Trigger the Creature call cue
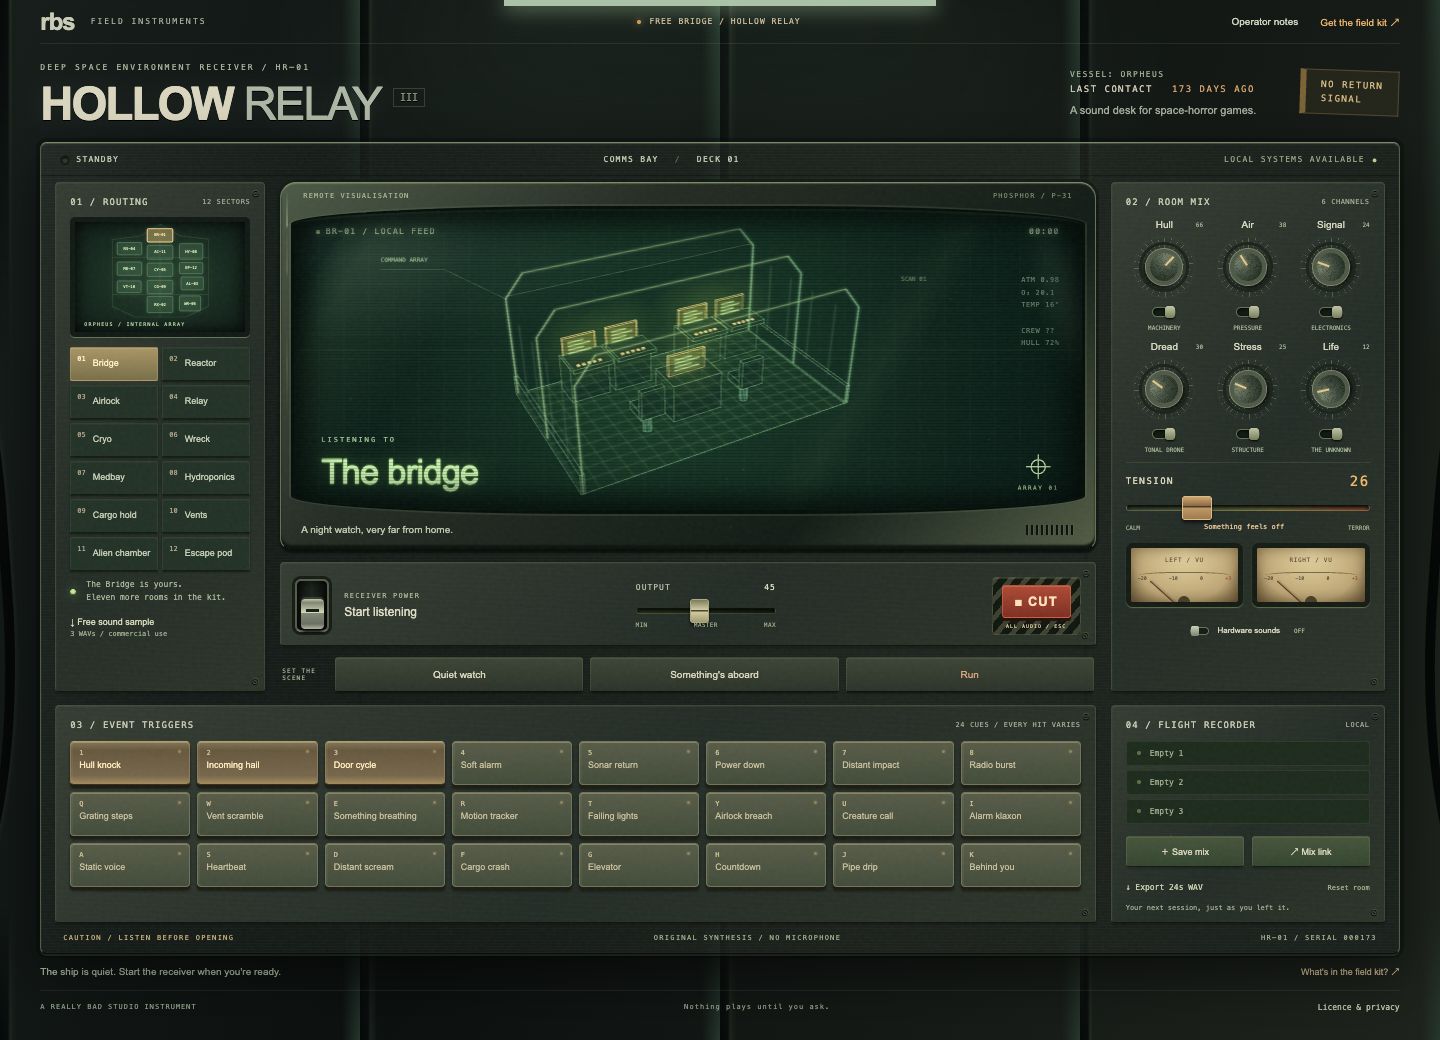1440x1040 pixels. coord(893,814)
